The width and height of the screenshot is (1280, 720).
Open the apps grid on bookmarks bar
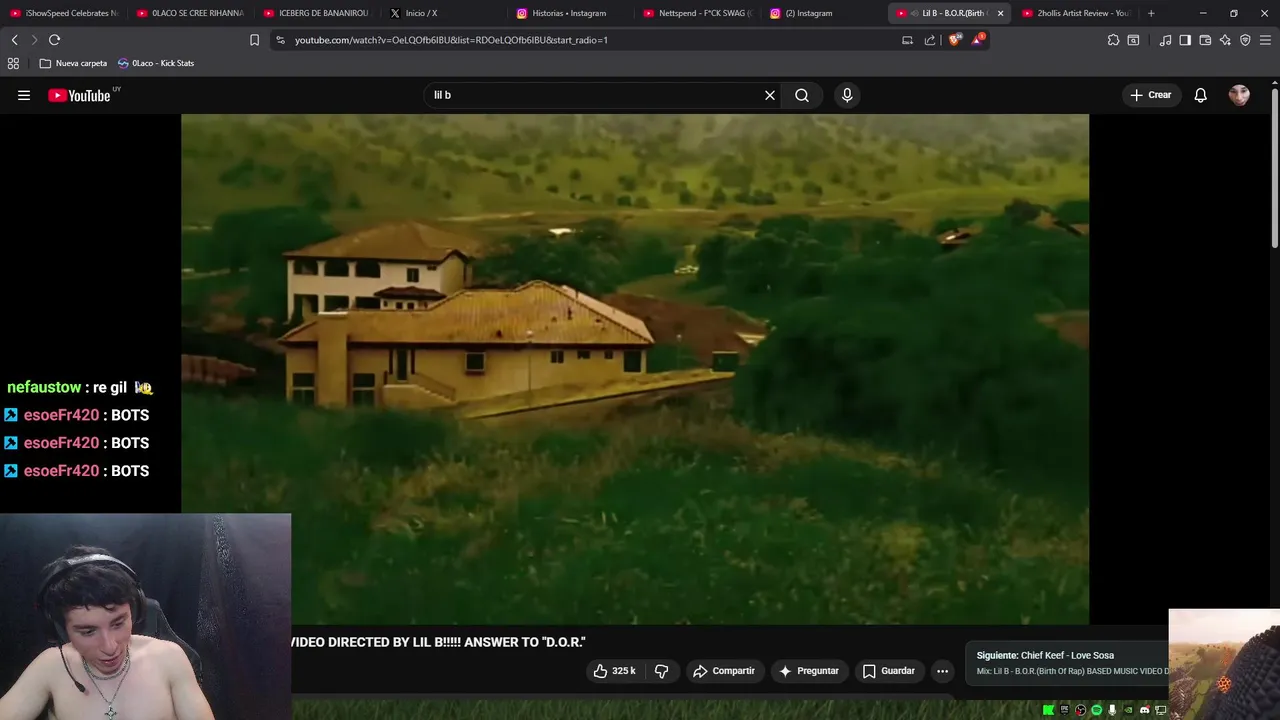tap(13, 63)
